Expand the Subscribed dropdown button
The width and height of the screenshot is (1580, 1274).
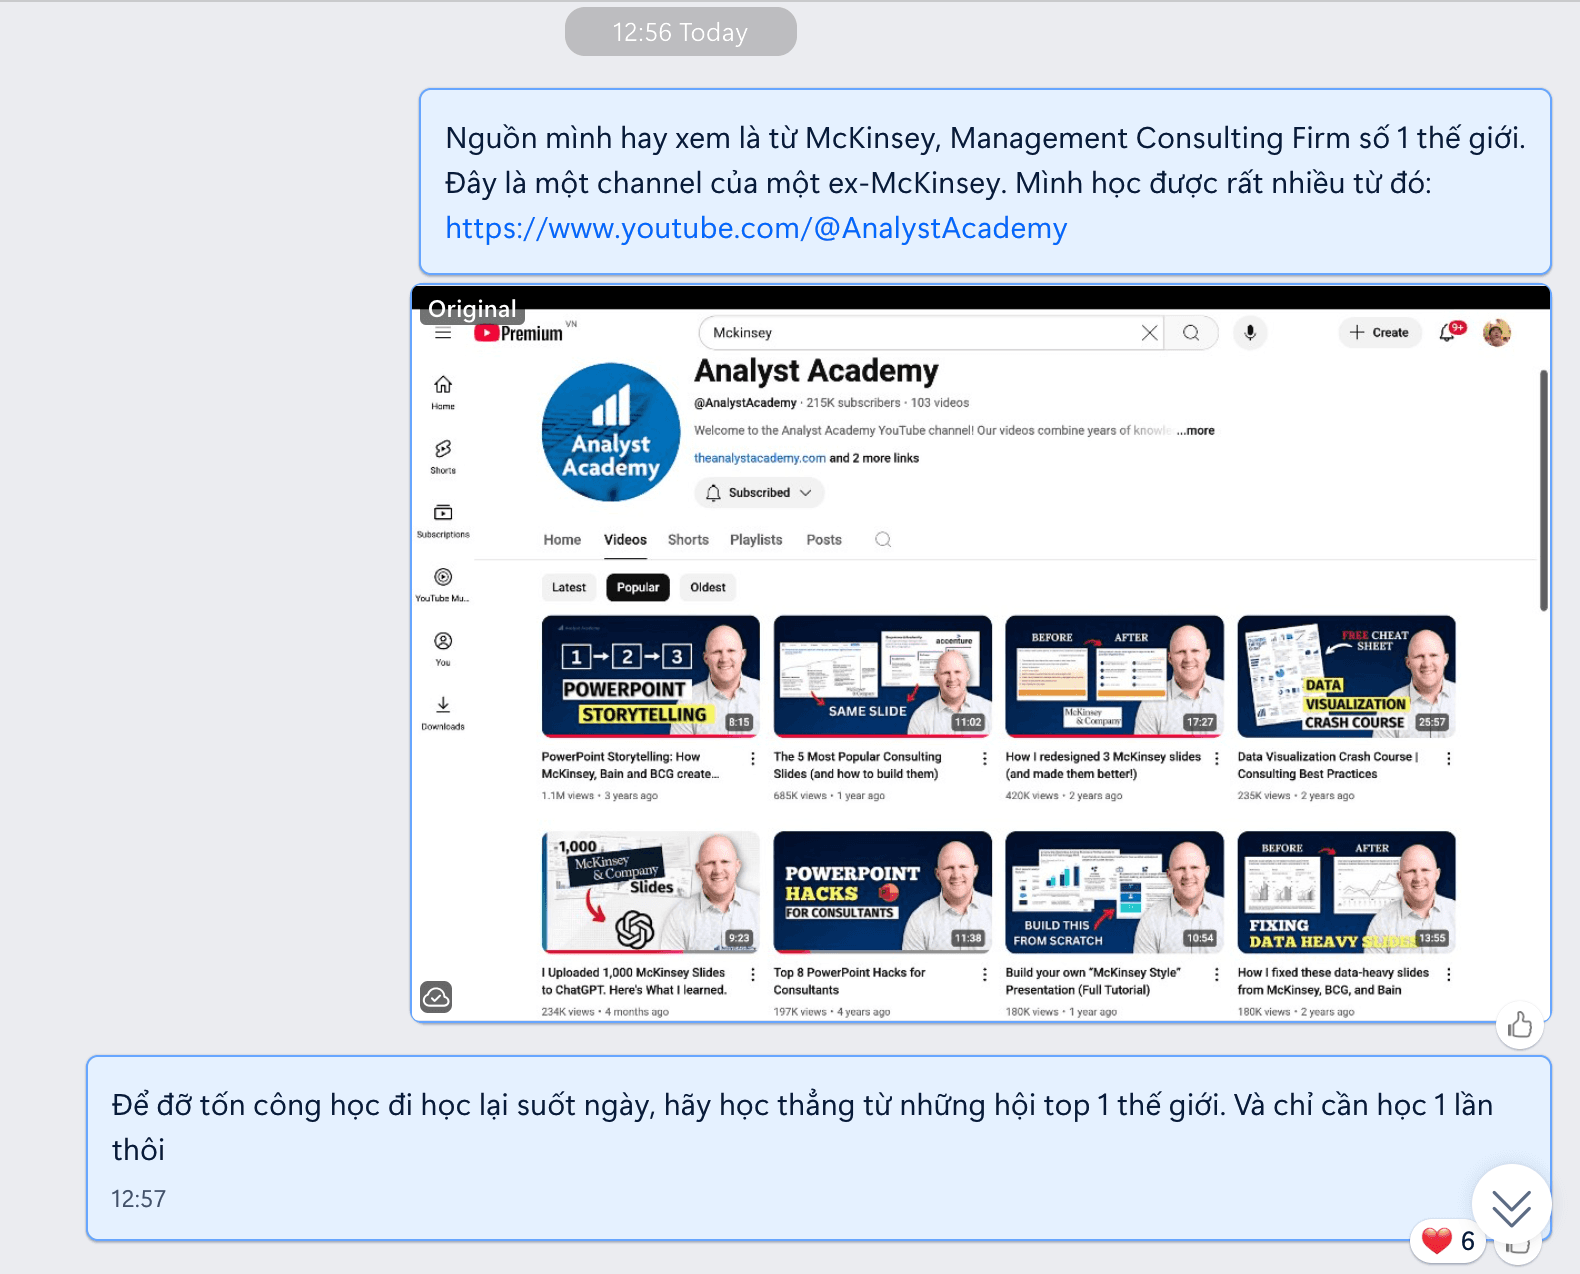coord(759,492)
